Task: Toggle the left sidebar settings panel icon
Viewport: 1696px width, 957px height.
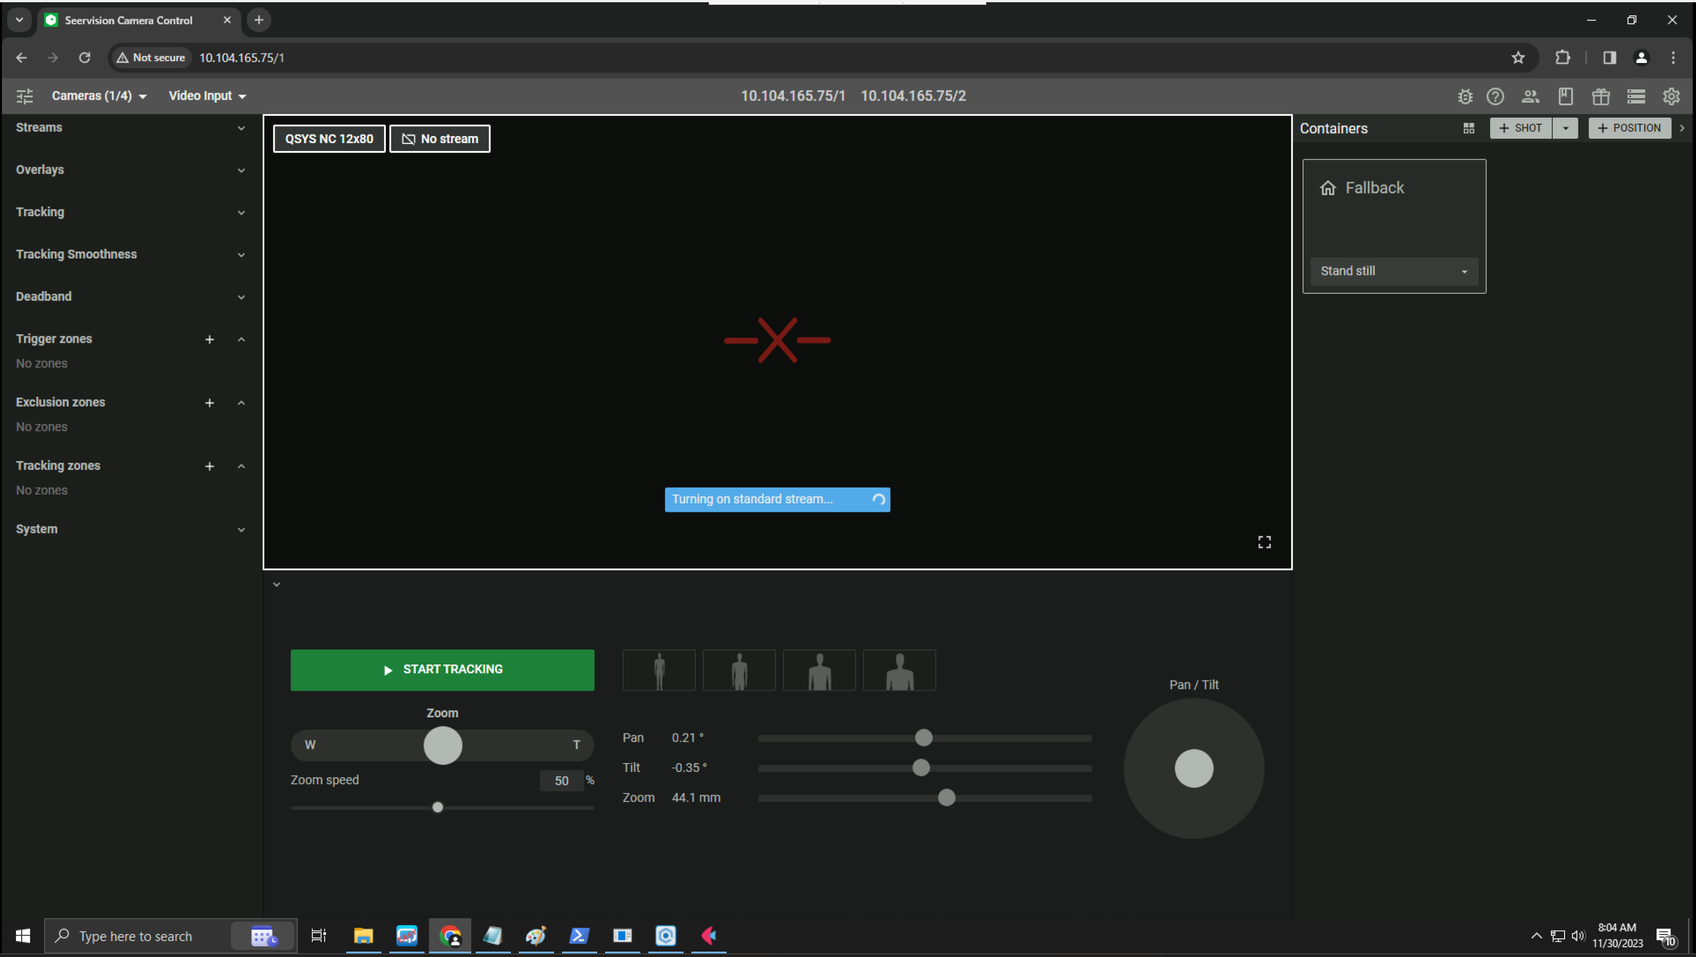Action: point(25,96)
